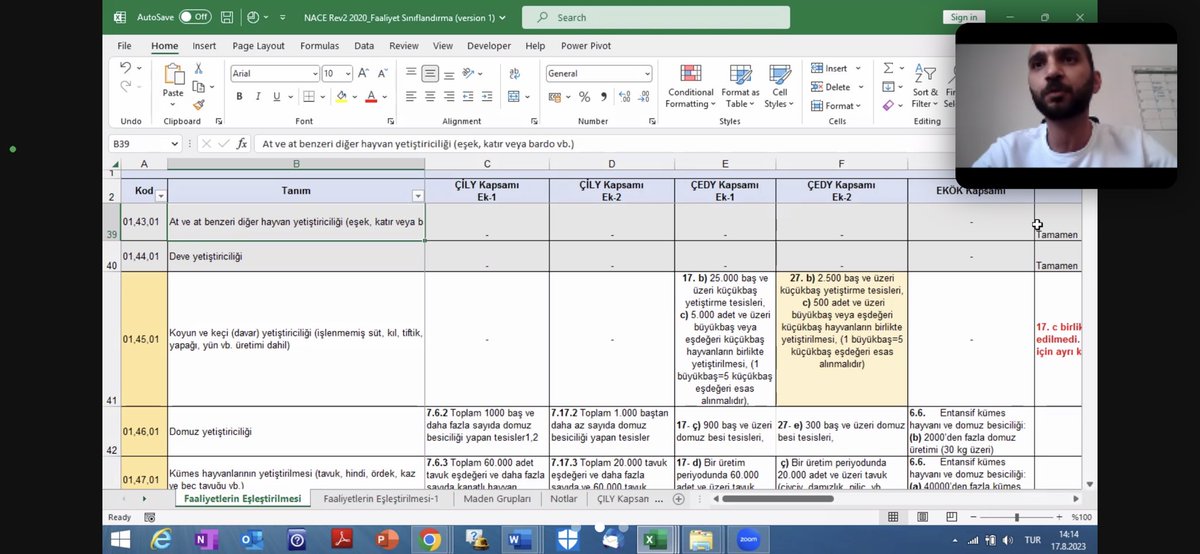Image resolution: width=1200 pixels, height=554 pixels.
Task: Open the General number format dropdown
Action: tap(647, 74)
